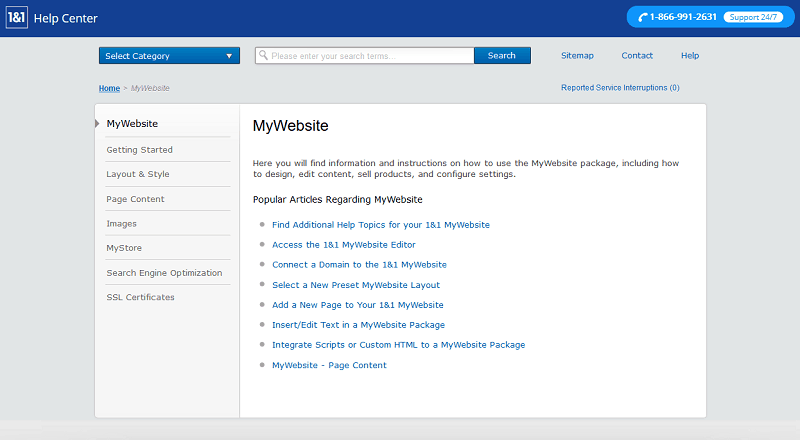Viewport: 800px width, 440px height.
Task: Click the Help Center title
Action: click(65, 18)
